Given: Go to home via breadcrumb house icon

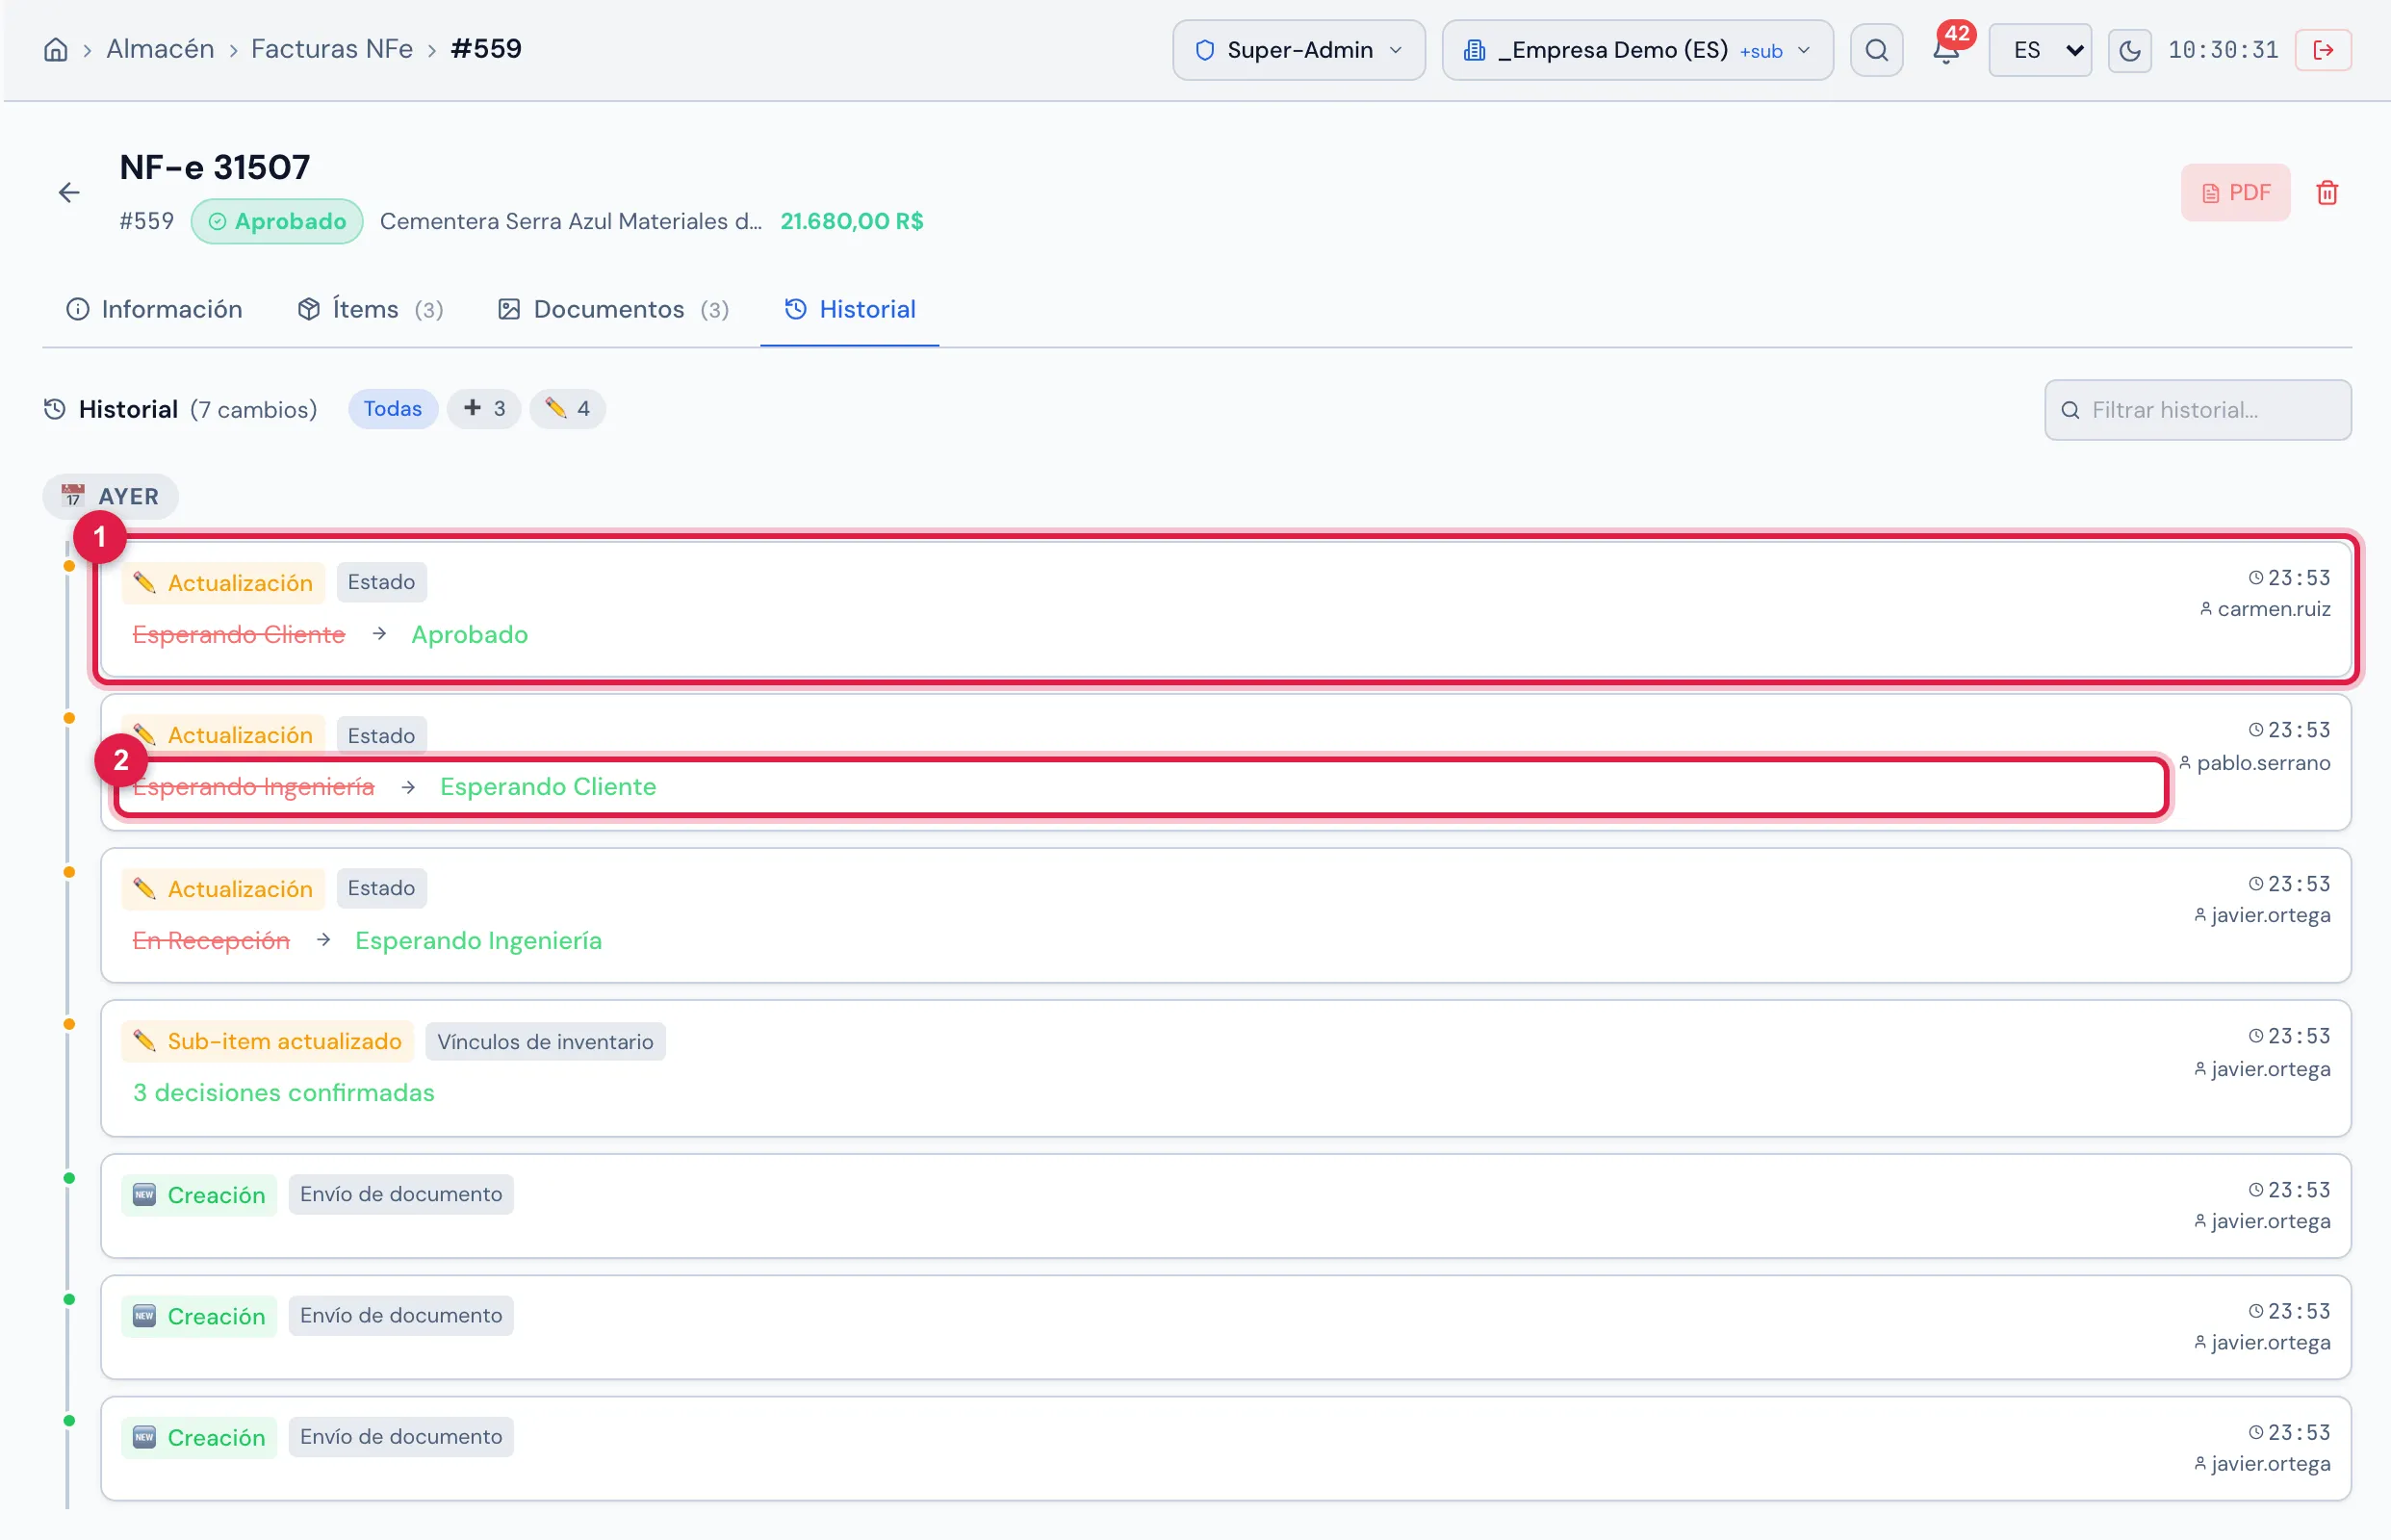Looking at the screenshot, I should (56, 49).
